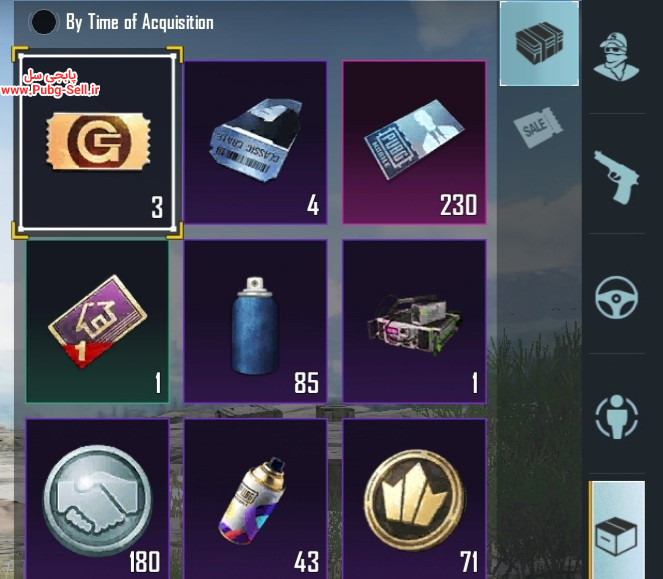Select the PUBG ID card with 230 count
This screenshot has width=663, height=579.
pyautogui.click(x=414, y=142)
